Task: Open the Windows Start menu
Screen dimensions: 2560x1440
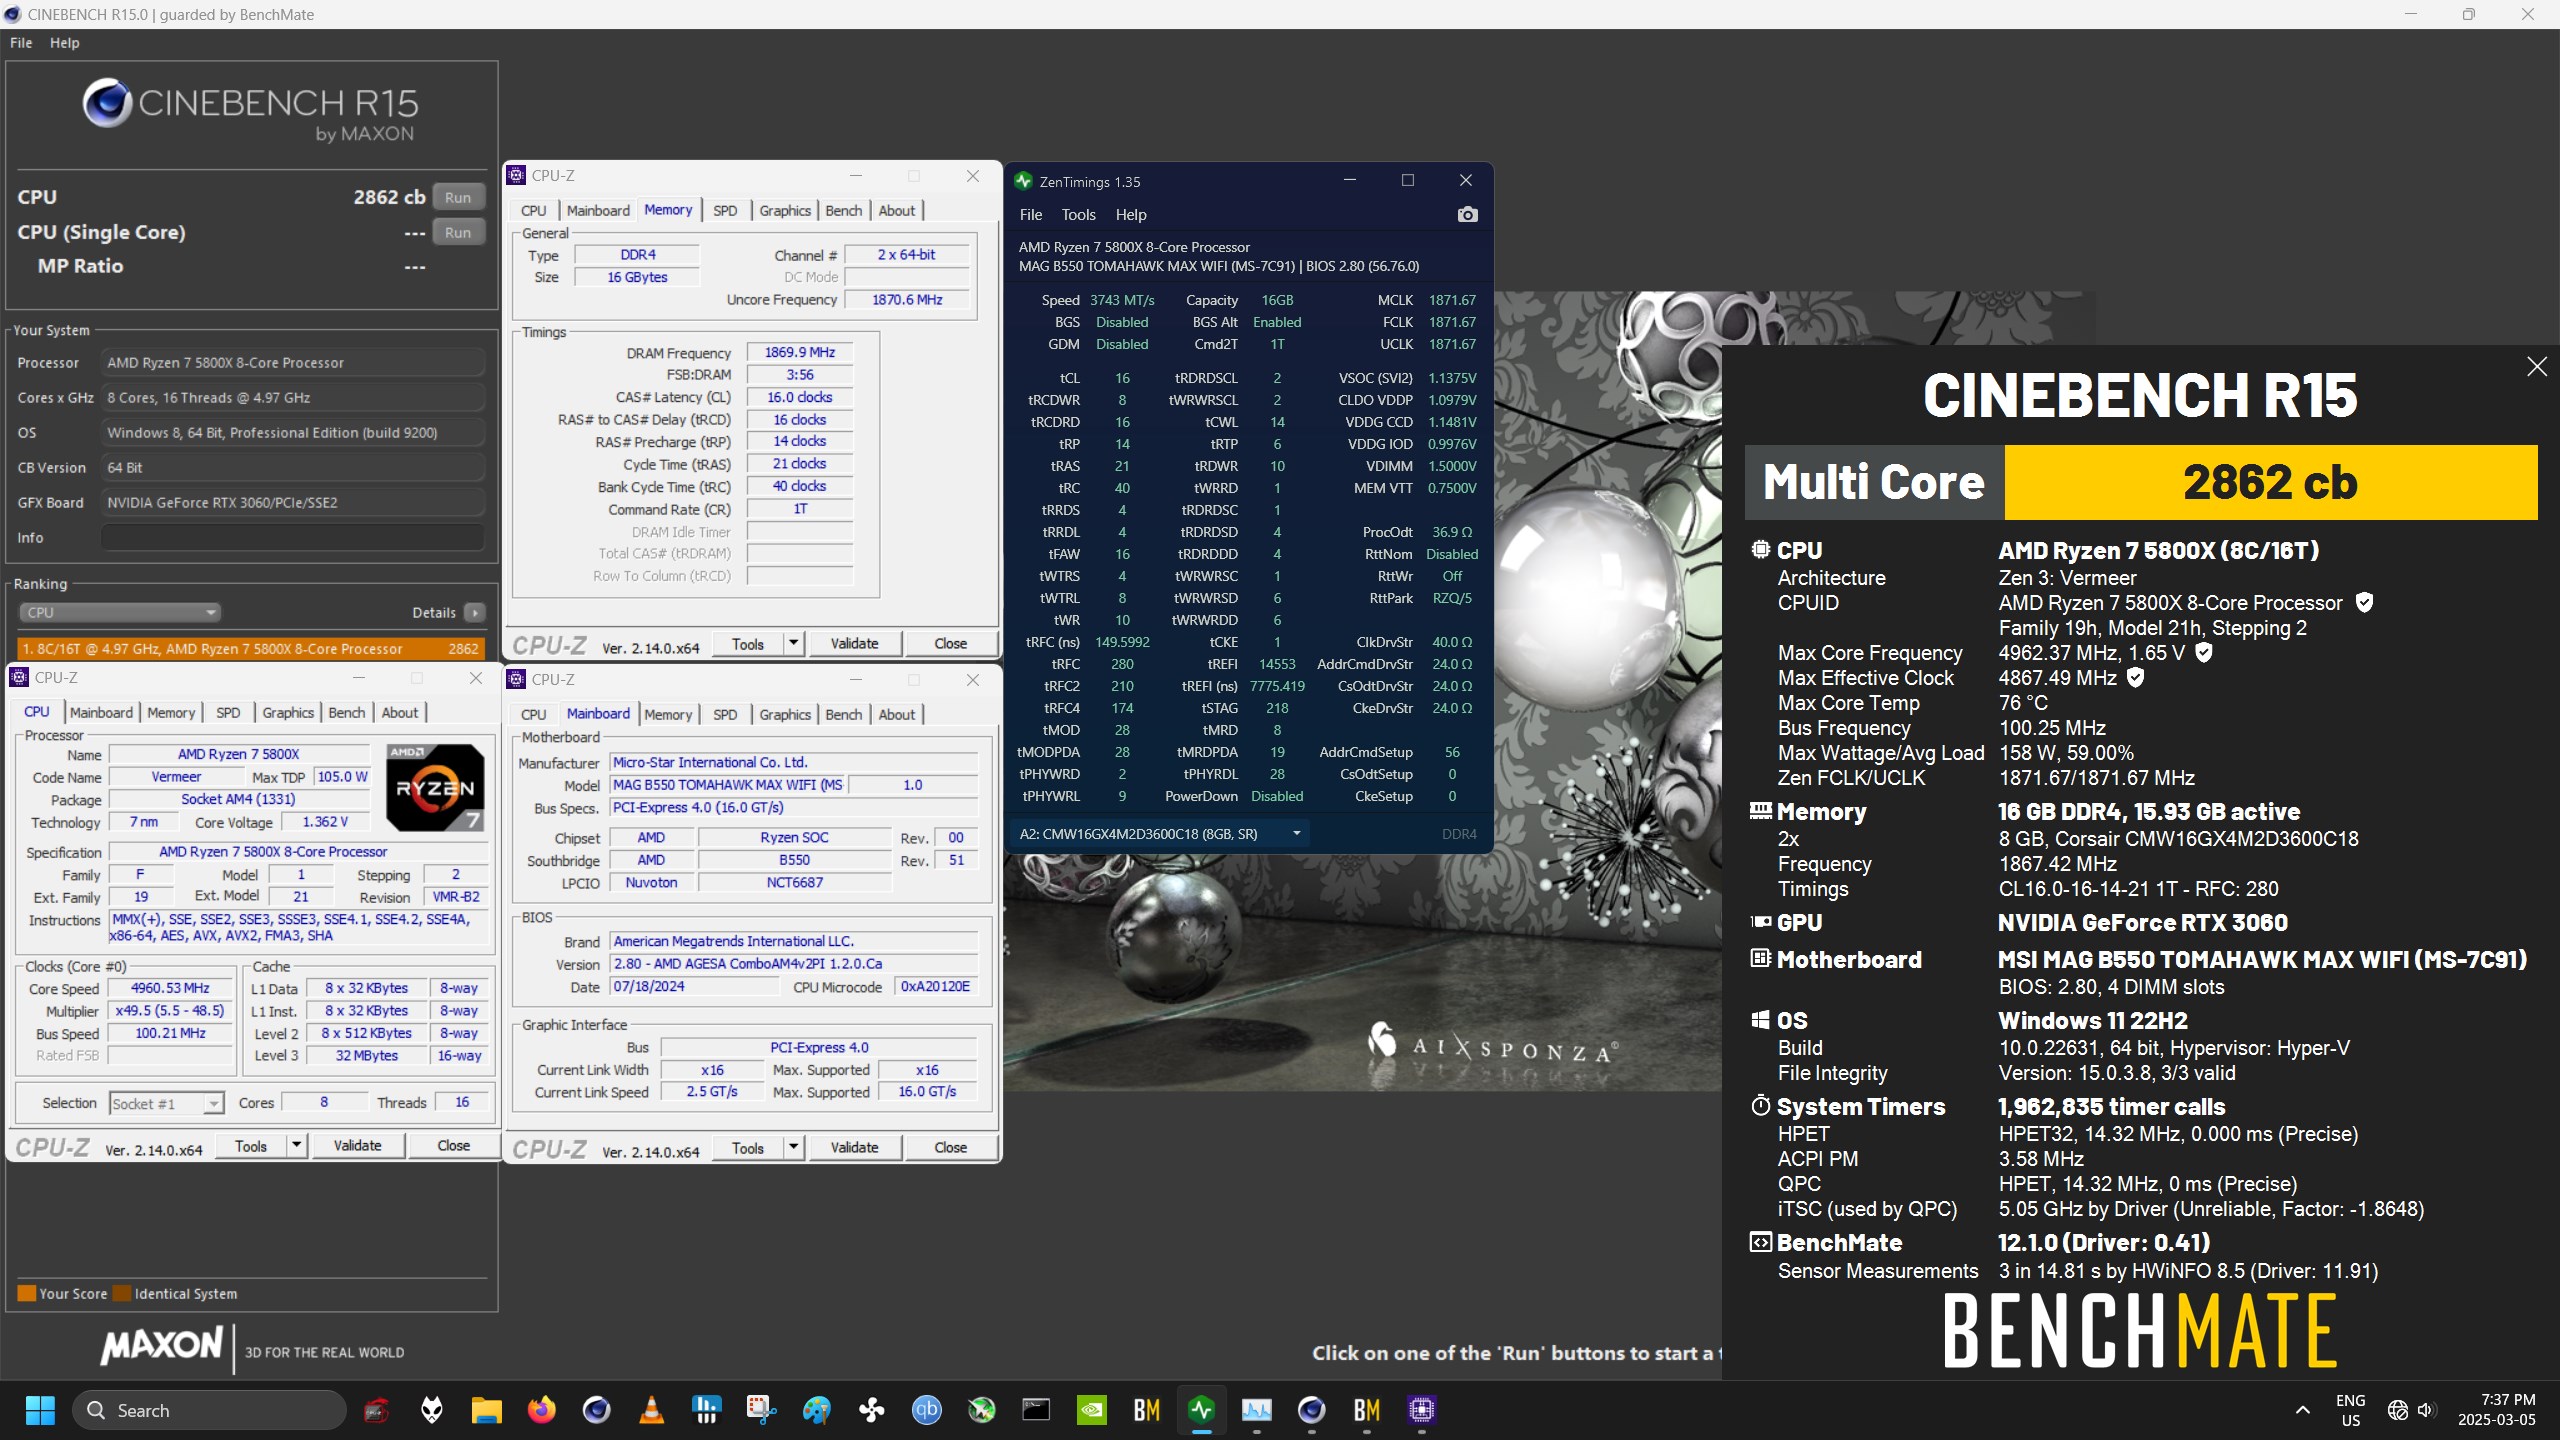Action: [x=40, y=1410]
